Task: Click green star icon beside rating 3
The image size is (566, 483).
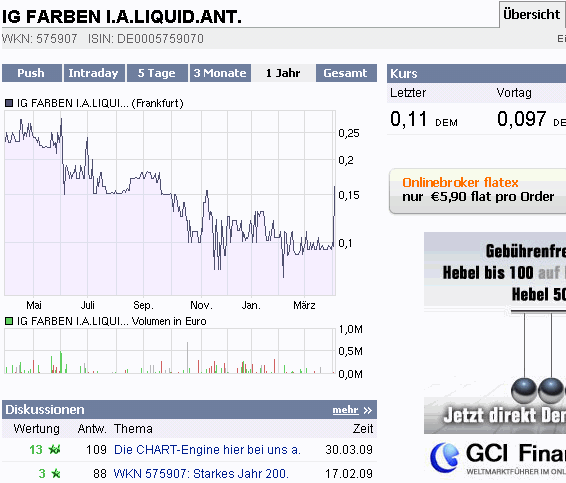Action: (56, 473)
